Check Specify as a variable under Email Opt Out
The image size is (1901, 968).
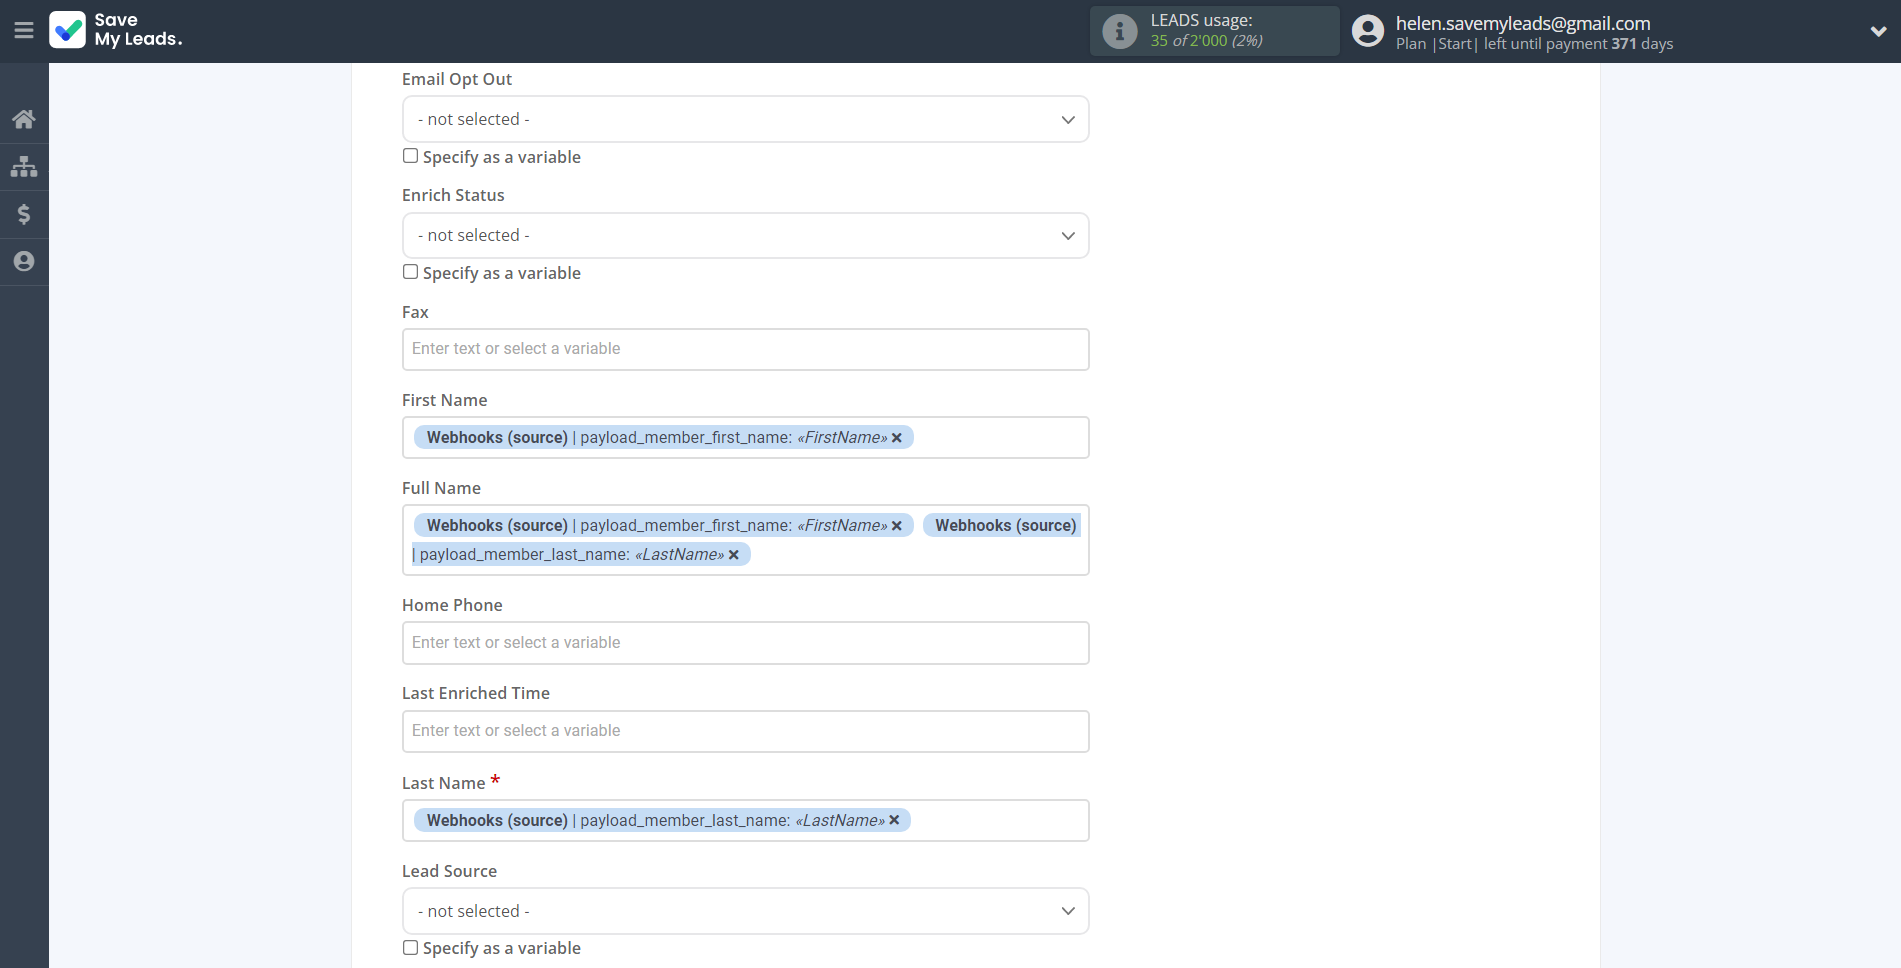[x=410, y=156]
